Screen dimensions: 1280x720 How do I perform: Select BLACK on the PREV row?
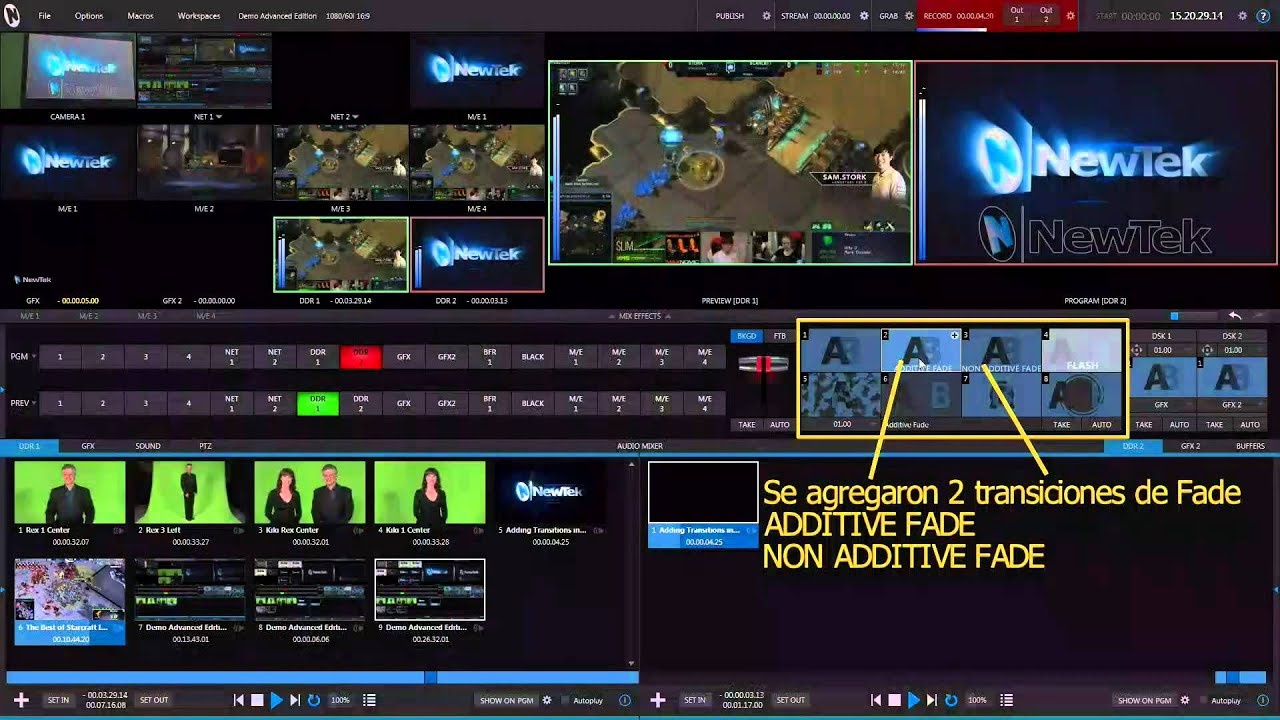(x=533, y=403)
